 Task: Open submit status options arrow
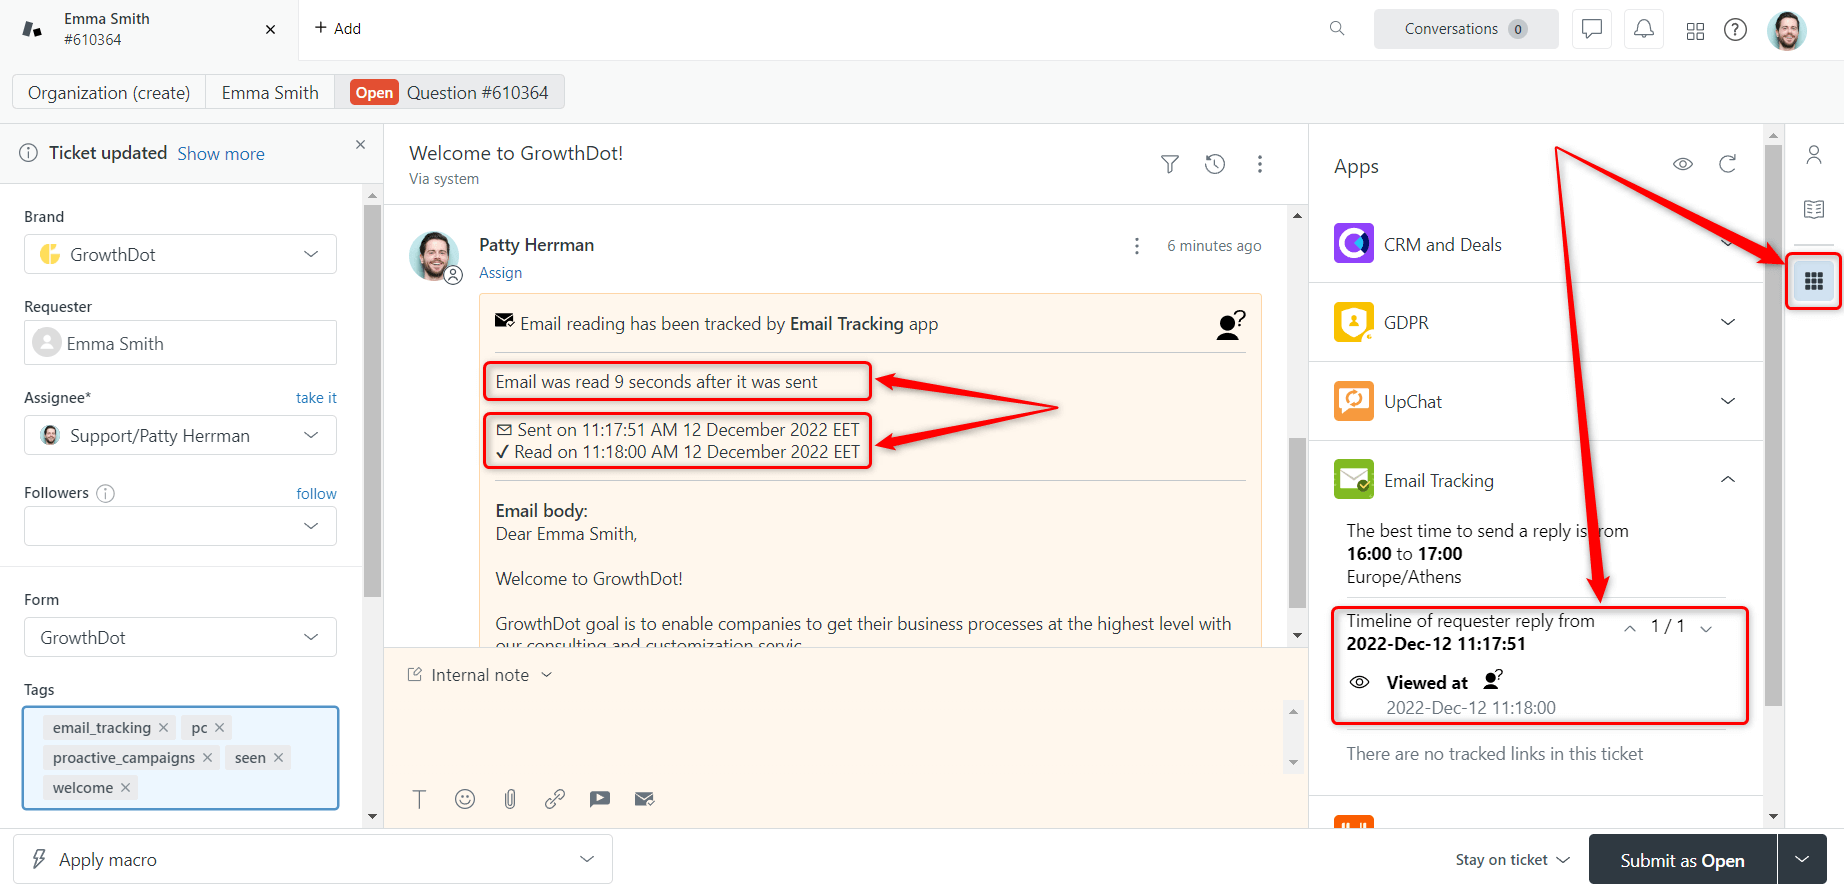[x=1802, y=860]
